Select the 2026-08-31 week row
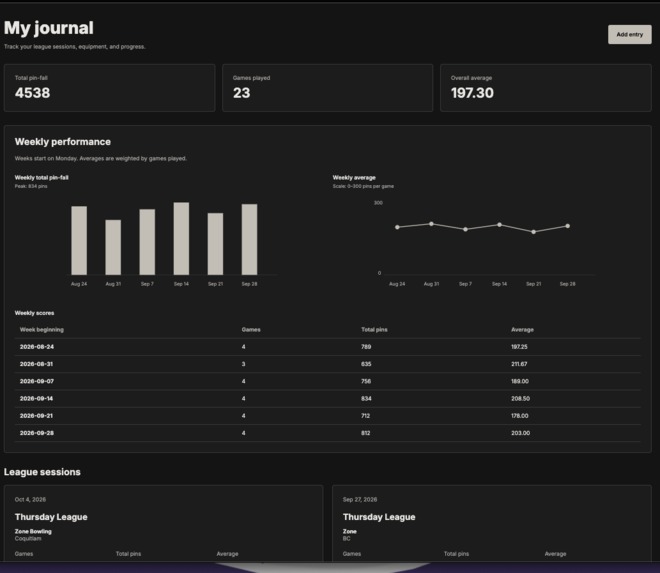Viewport: 660px width, 573px height. point(327,364)
